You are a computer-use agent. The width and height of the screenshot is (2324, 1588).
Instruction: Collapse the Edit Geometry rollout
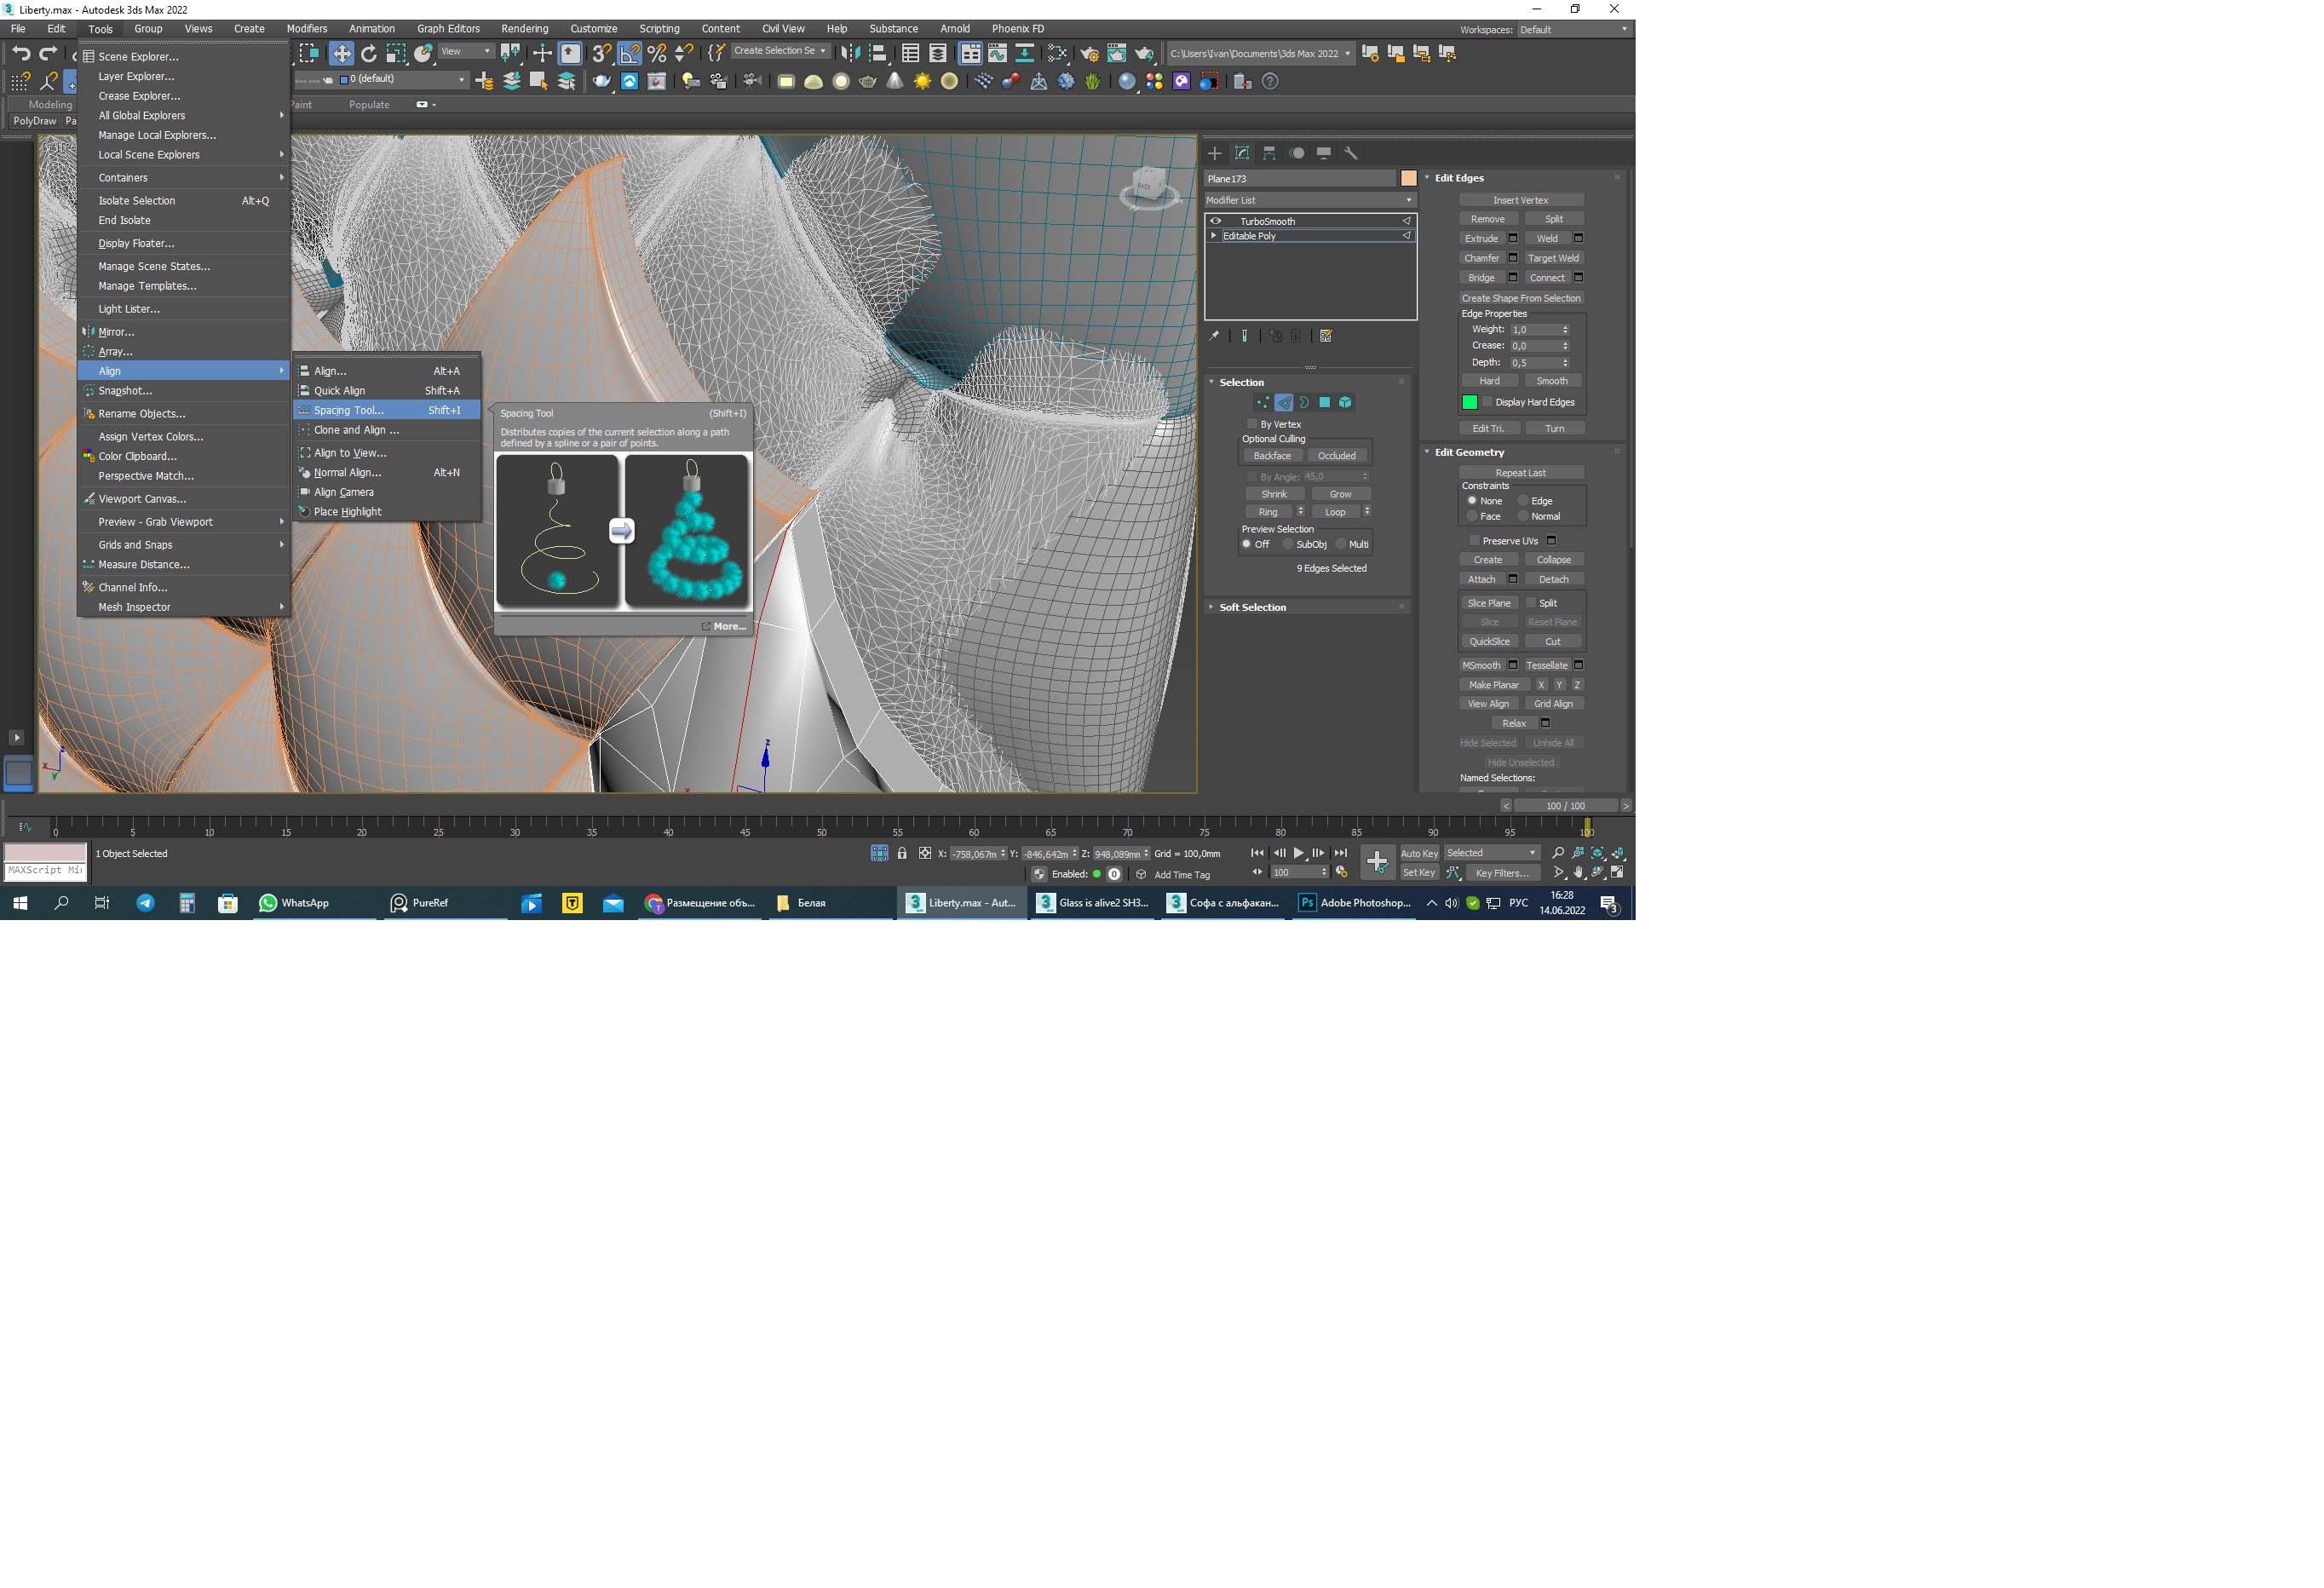[1469, 452]
